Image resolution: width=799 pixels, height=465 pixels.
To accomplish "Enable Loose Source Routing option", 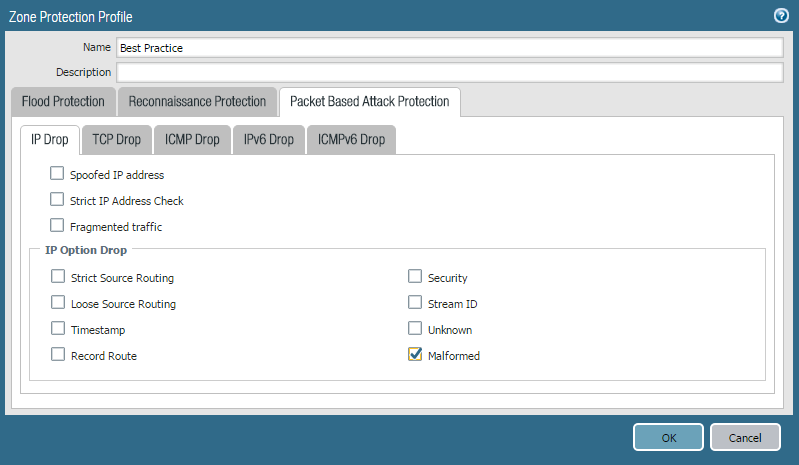I will (58, 303).
